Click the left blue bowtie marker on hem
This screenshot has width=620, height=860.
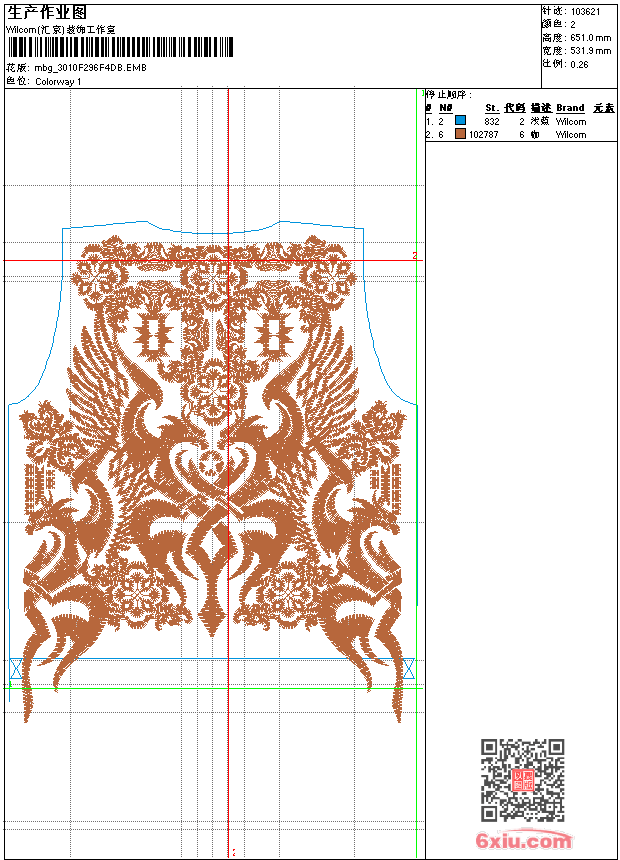pos(15,669)
